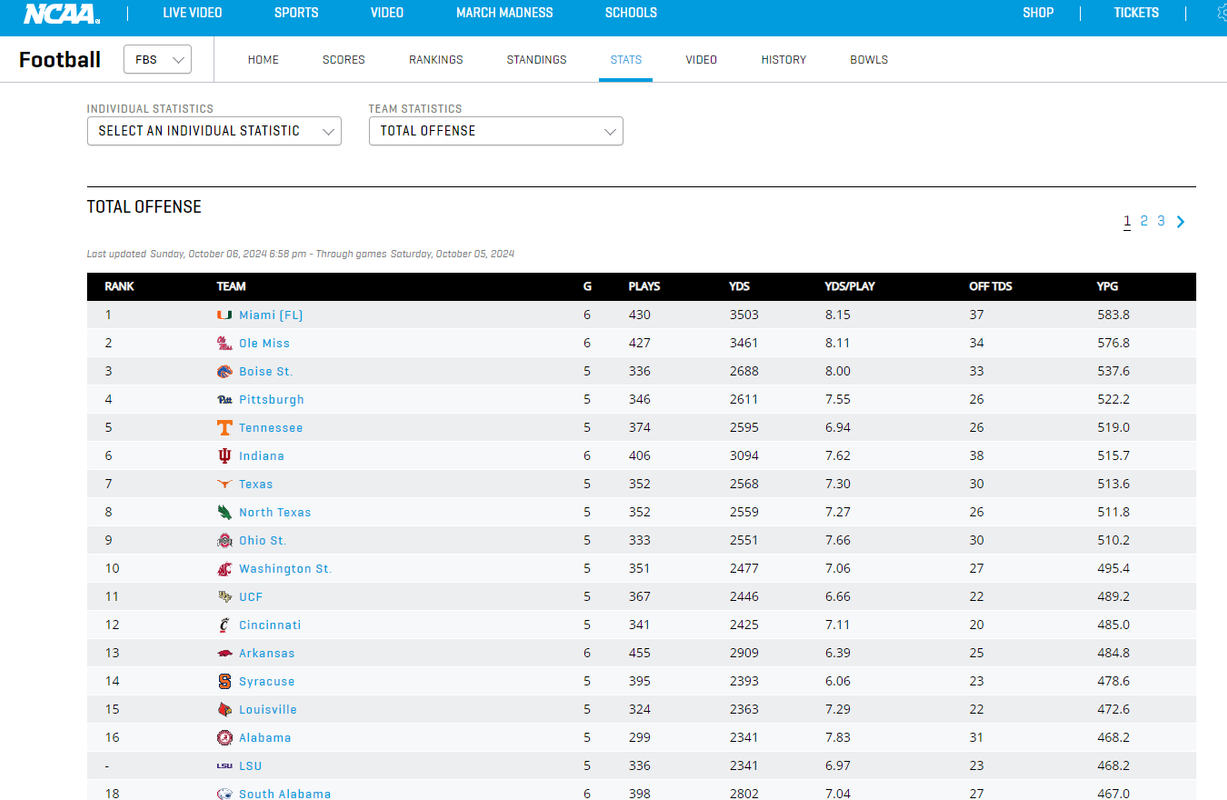The width and height of the screenshot is (1227, 800).
Task: Switch to Video tab in Football nav
Action: tap(701, 60)
